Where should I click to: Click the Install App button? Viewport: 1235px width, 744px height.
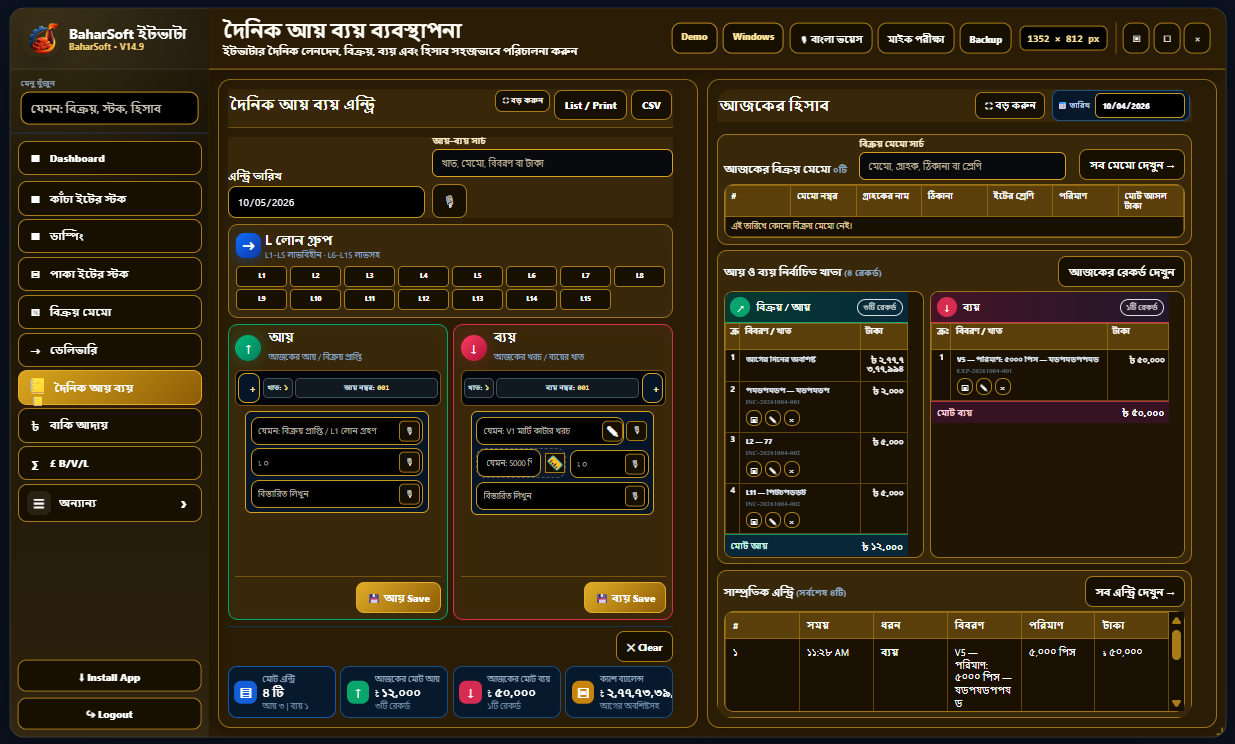(x=110, y=677)
